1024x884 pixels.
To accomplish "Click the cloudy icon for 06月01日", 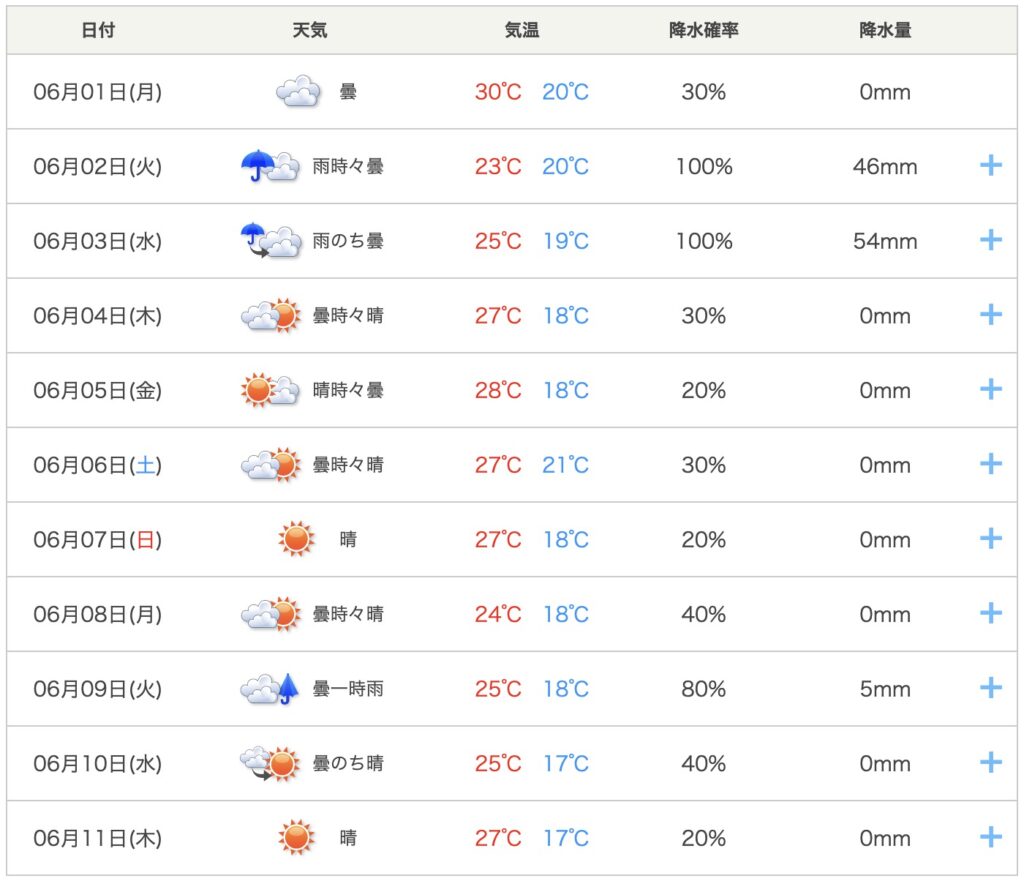I will [x=298, y=91].
